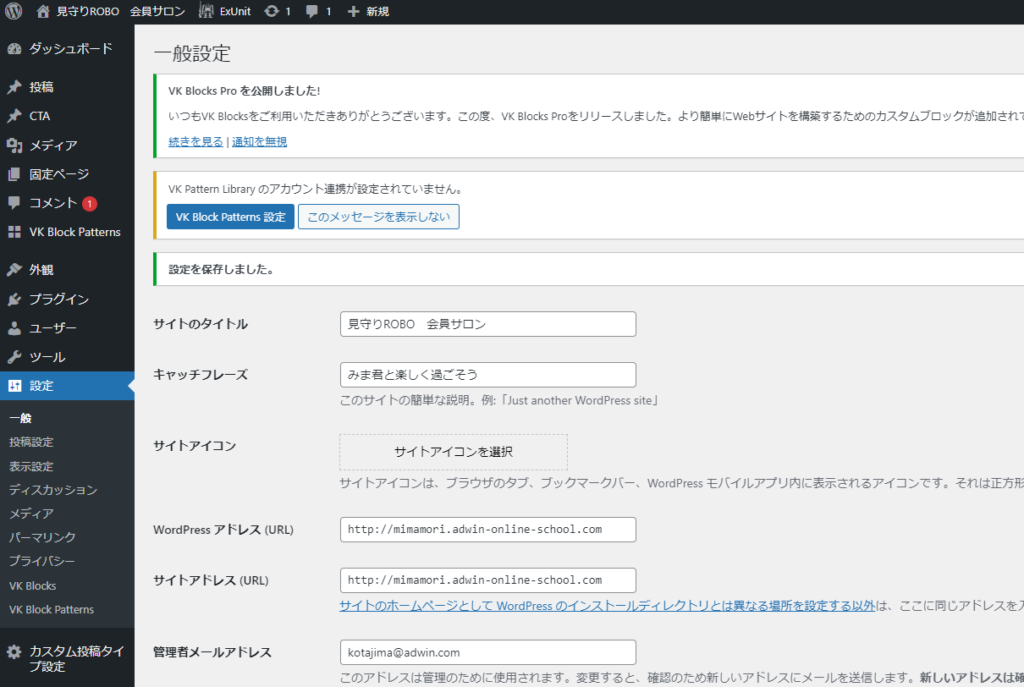Click the ExUnit icon in admin bar

205,12
